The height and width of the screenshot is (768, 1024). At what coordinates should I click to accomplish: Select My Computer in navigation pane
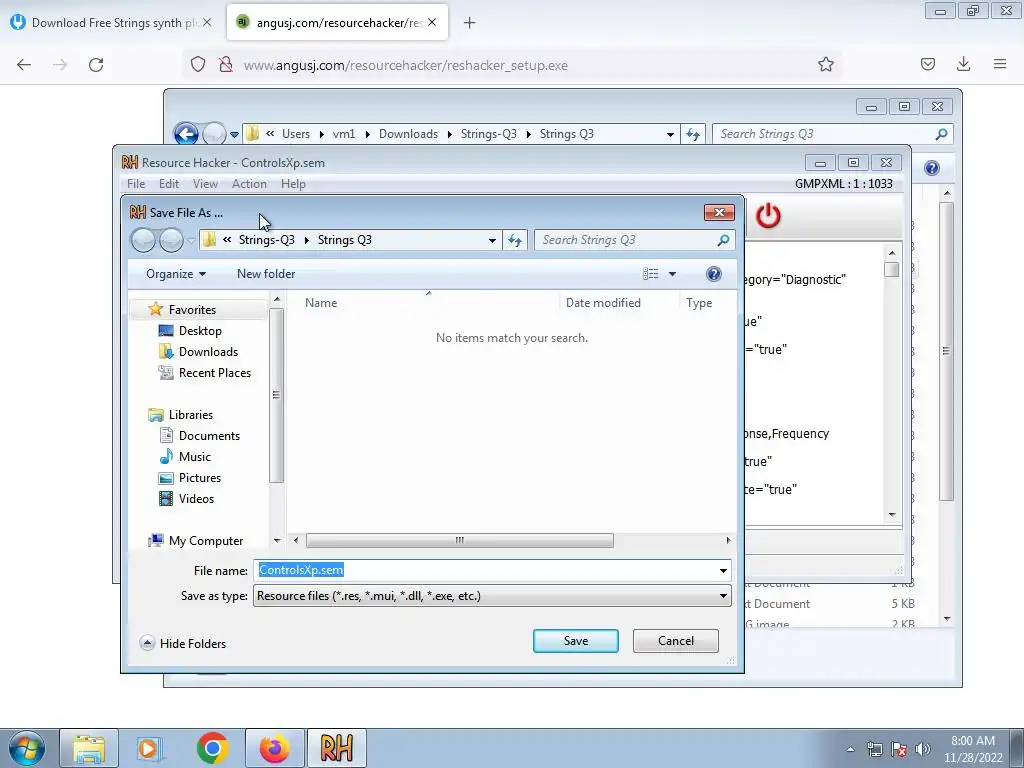(206, 541)
